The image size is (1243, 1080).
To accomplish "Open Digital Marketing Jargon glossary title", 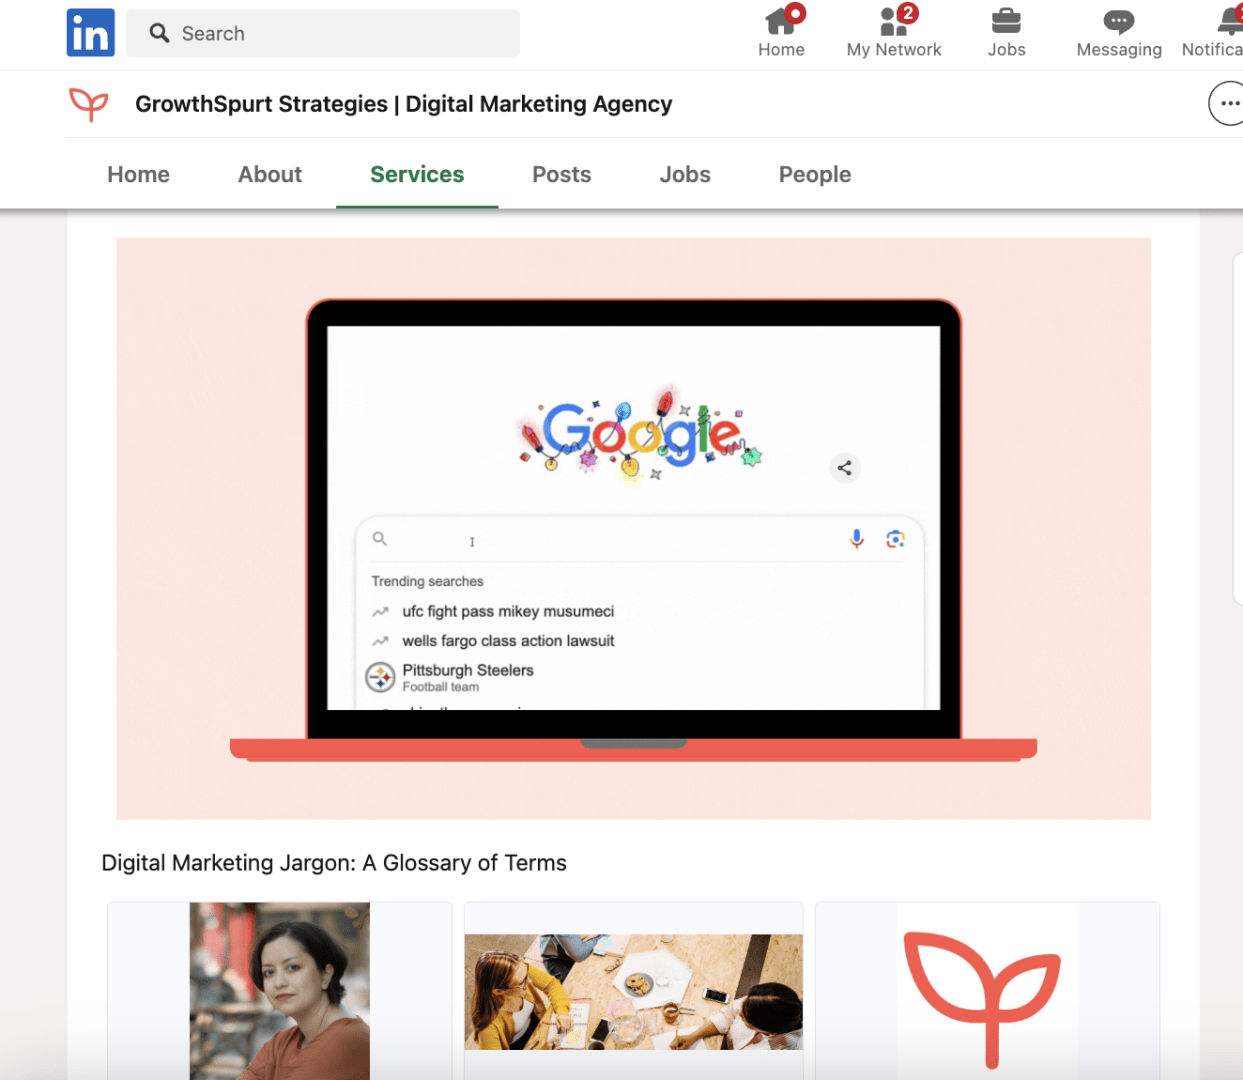I will 334,863.
